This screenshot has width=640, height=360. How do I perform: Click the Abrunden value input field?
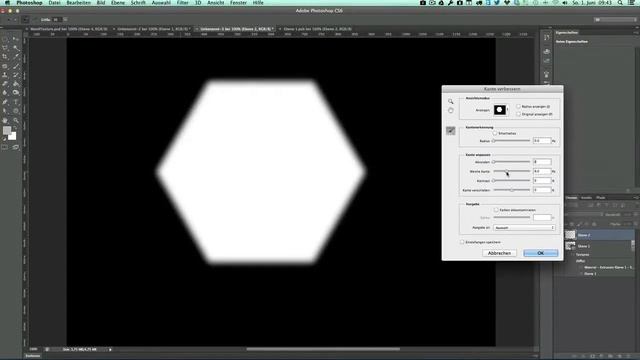click(542, 162)
